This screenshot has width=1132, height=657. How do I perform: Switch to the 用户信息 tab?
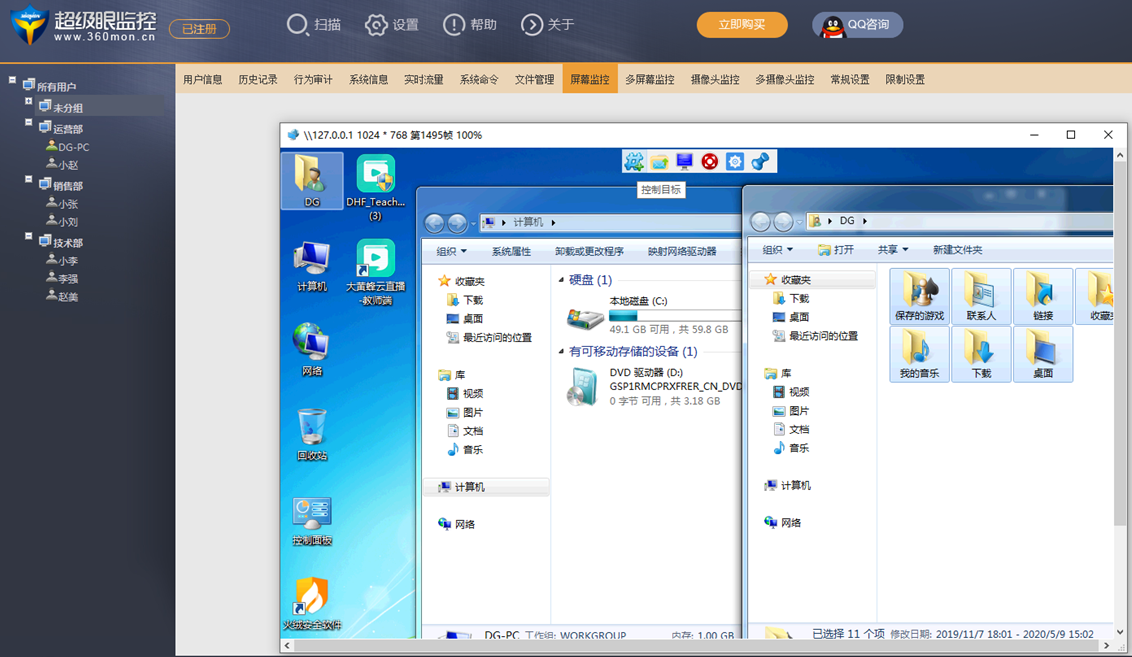(202, 79)
